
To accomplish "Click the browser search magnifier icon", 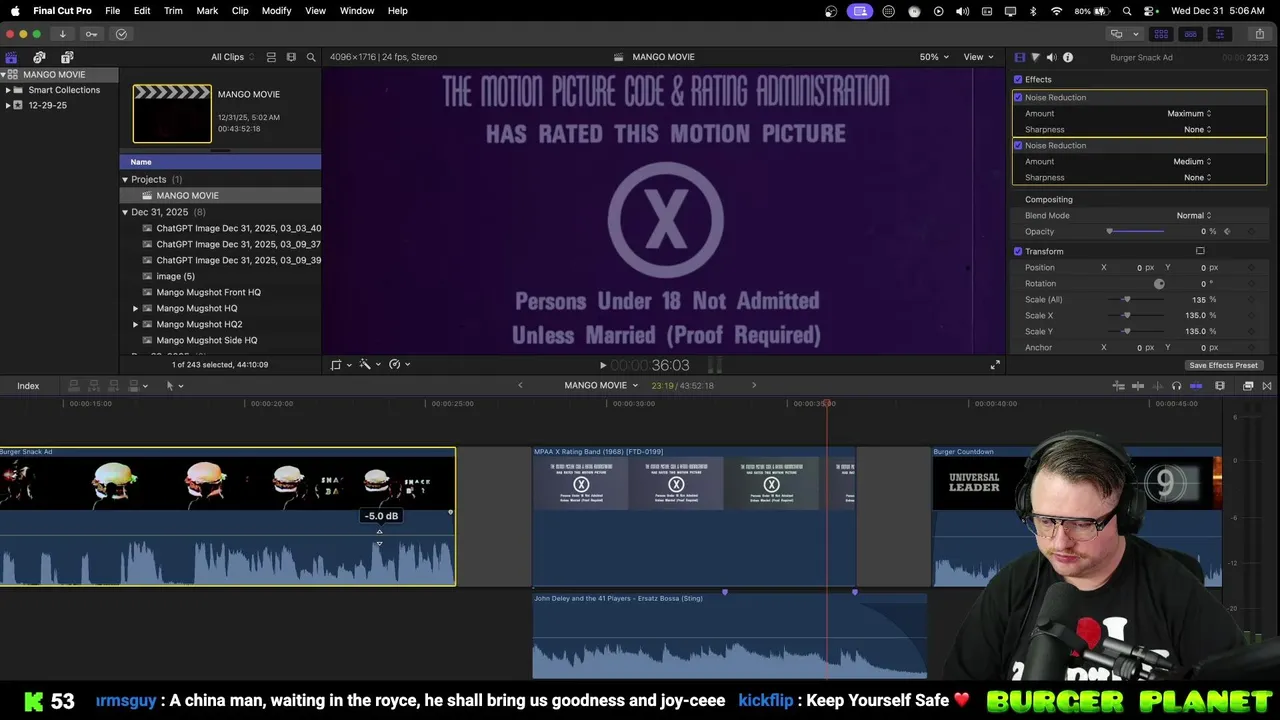I will (x=311, y=57).
